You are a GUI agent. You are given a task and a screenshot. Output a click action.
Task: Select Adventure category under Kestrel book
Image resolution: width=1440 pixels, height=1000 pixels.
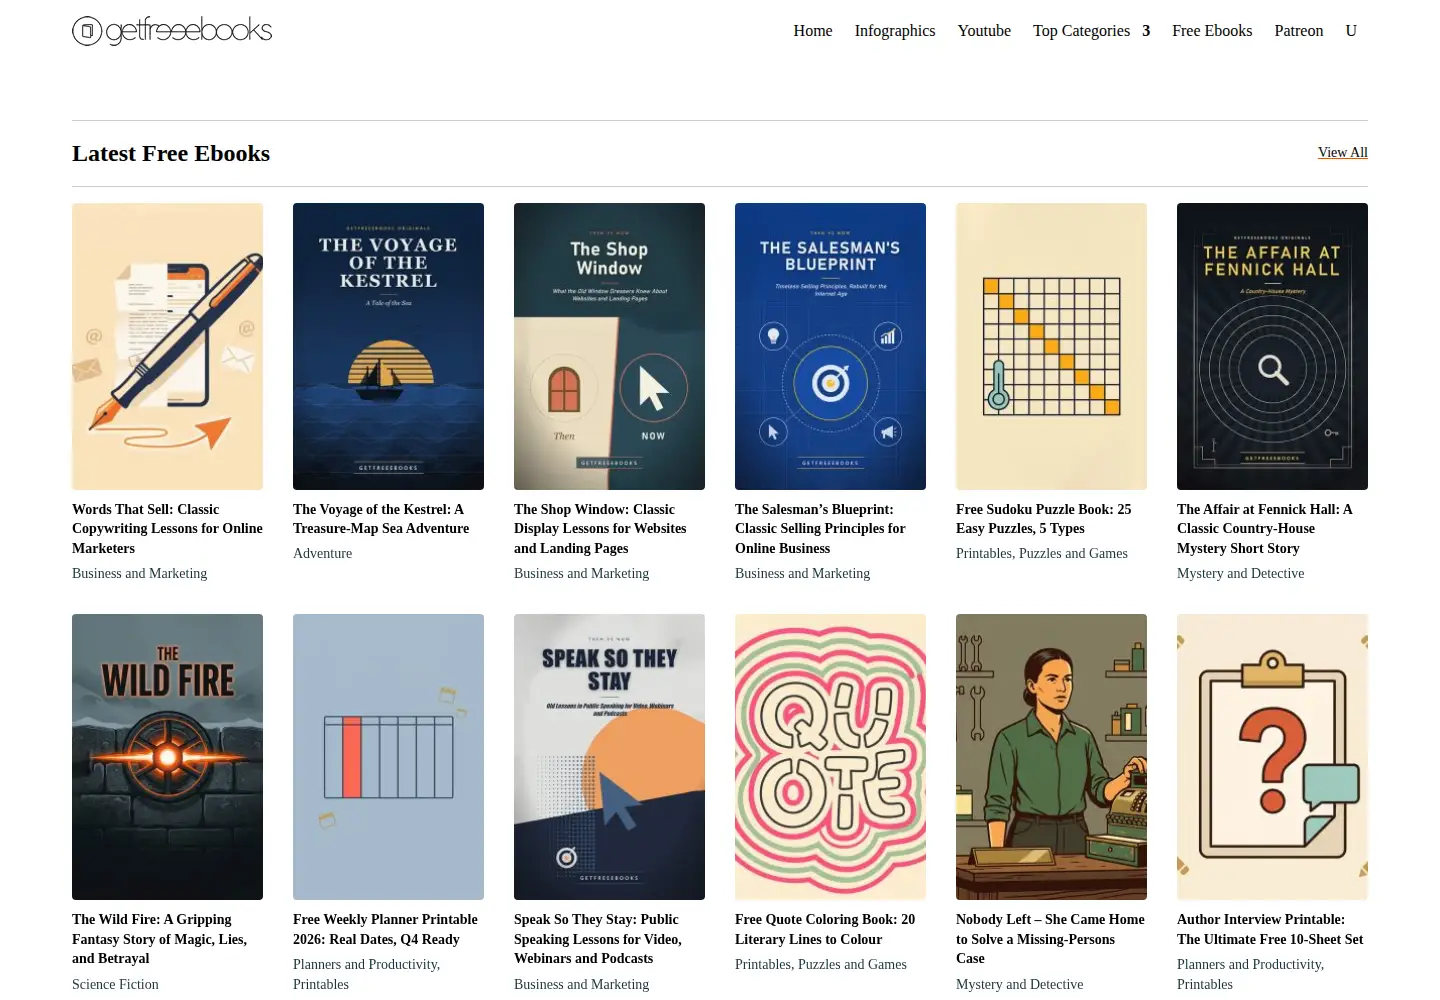point(322,553)
